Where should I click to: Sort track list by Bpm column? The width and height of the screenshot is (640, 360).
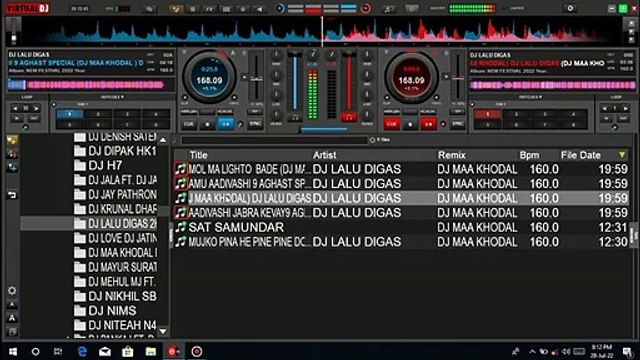pyautogui.click(x=529, y=155)
